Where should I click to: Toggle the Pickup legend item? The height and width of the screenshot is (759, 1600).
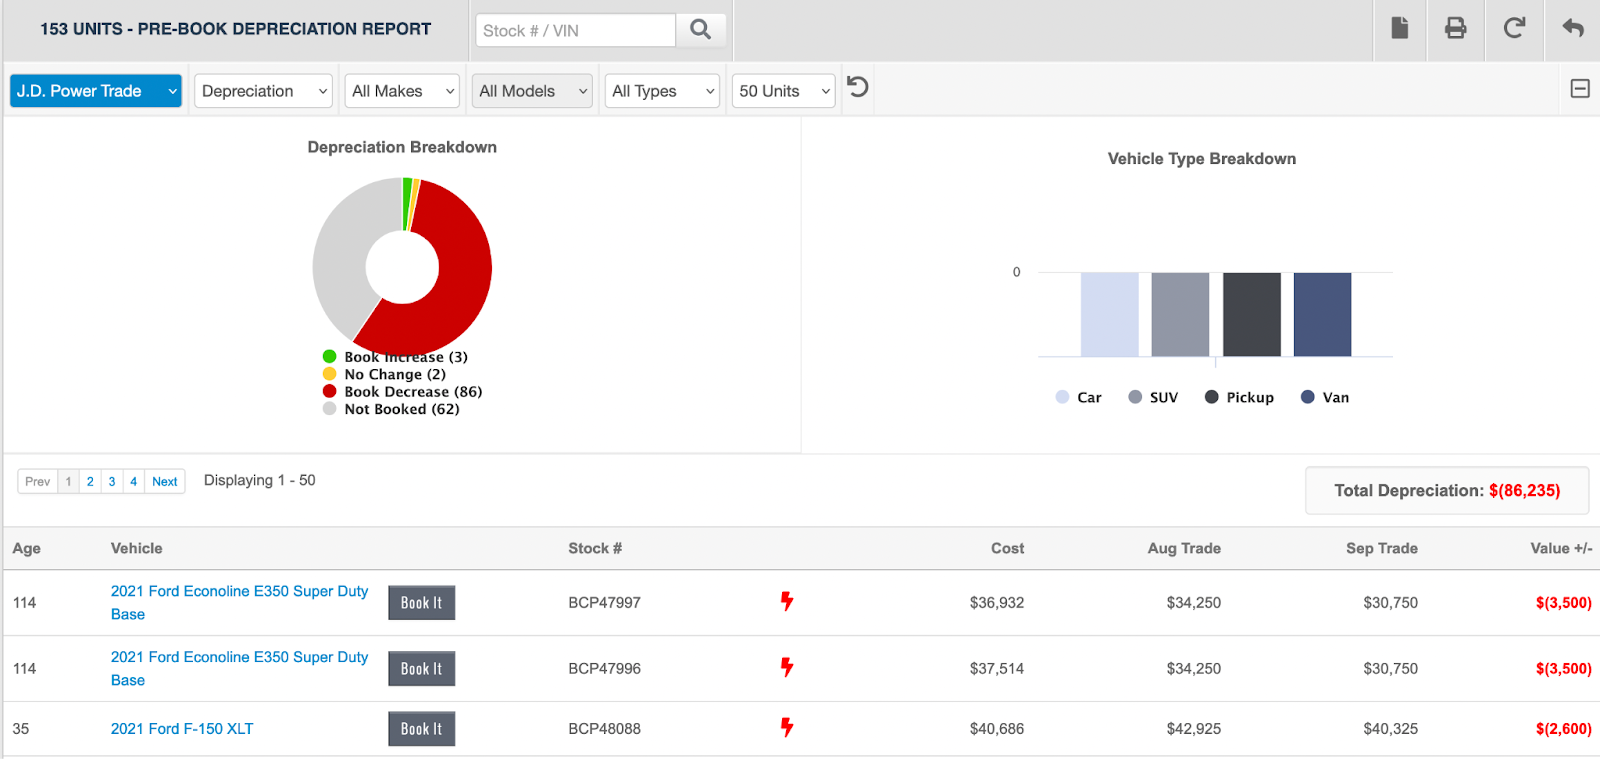pos(1240,397)
